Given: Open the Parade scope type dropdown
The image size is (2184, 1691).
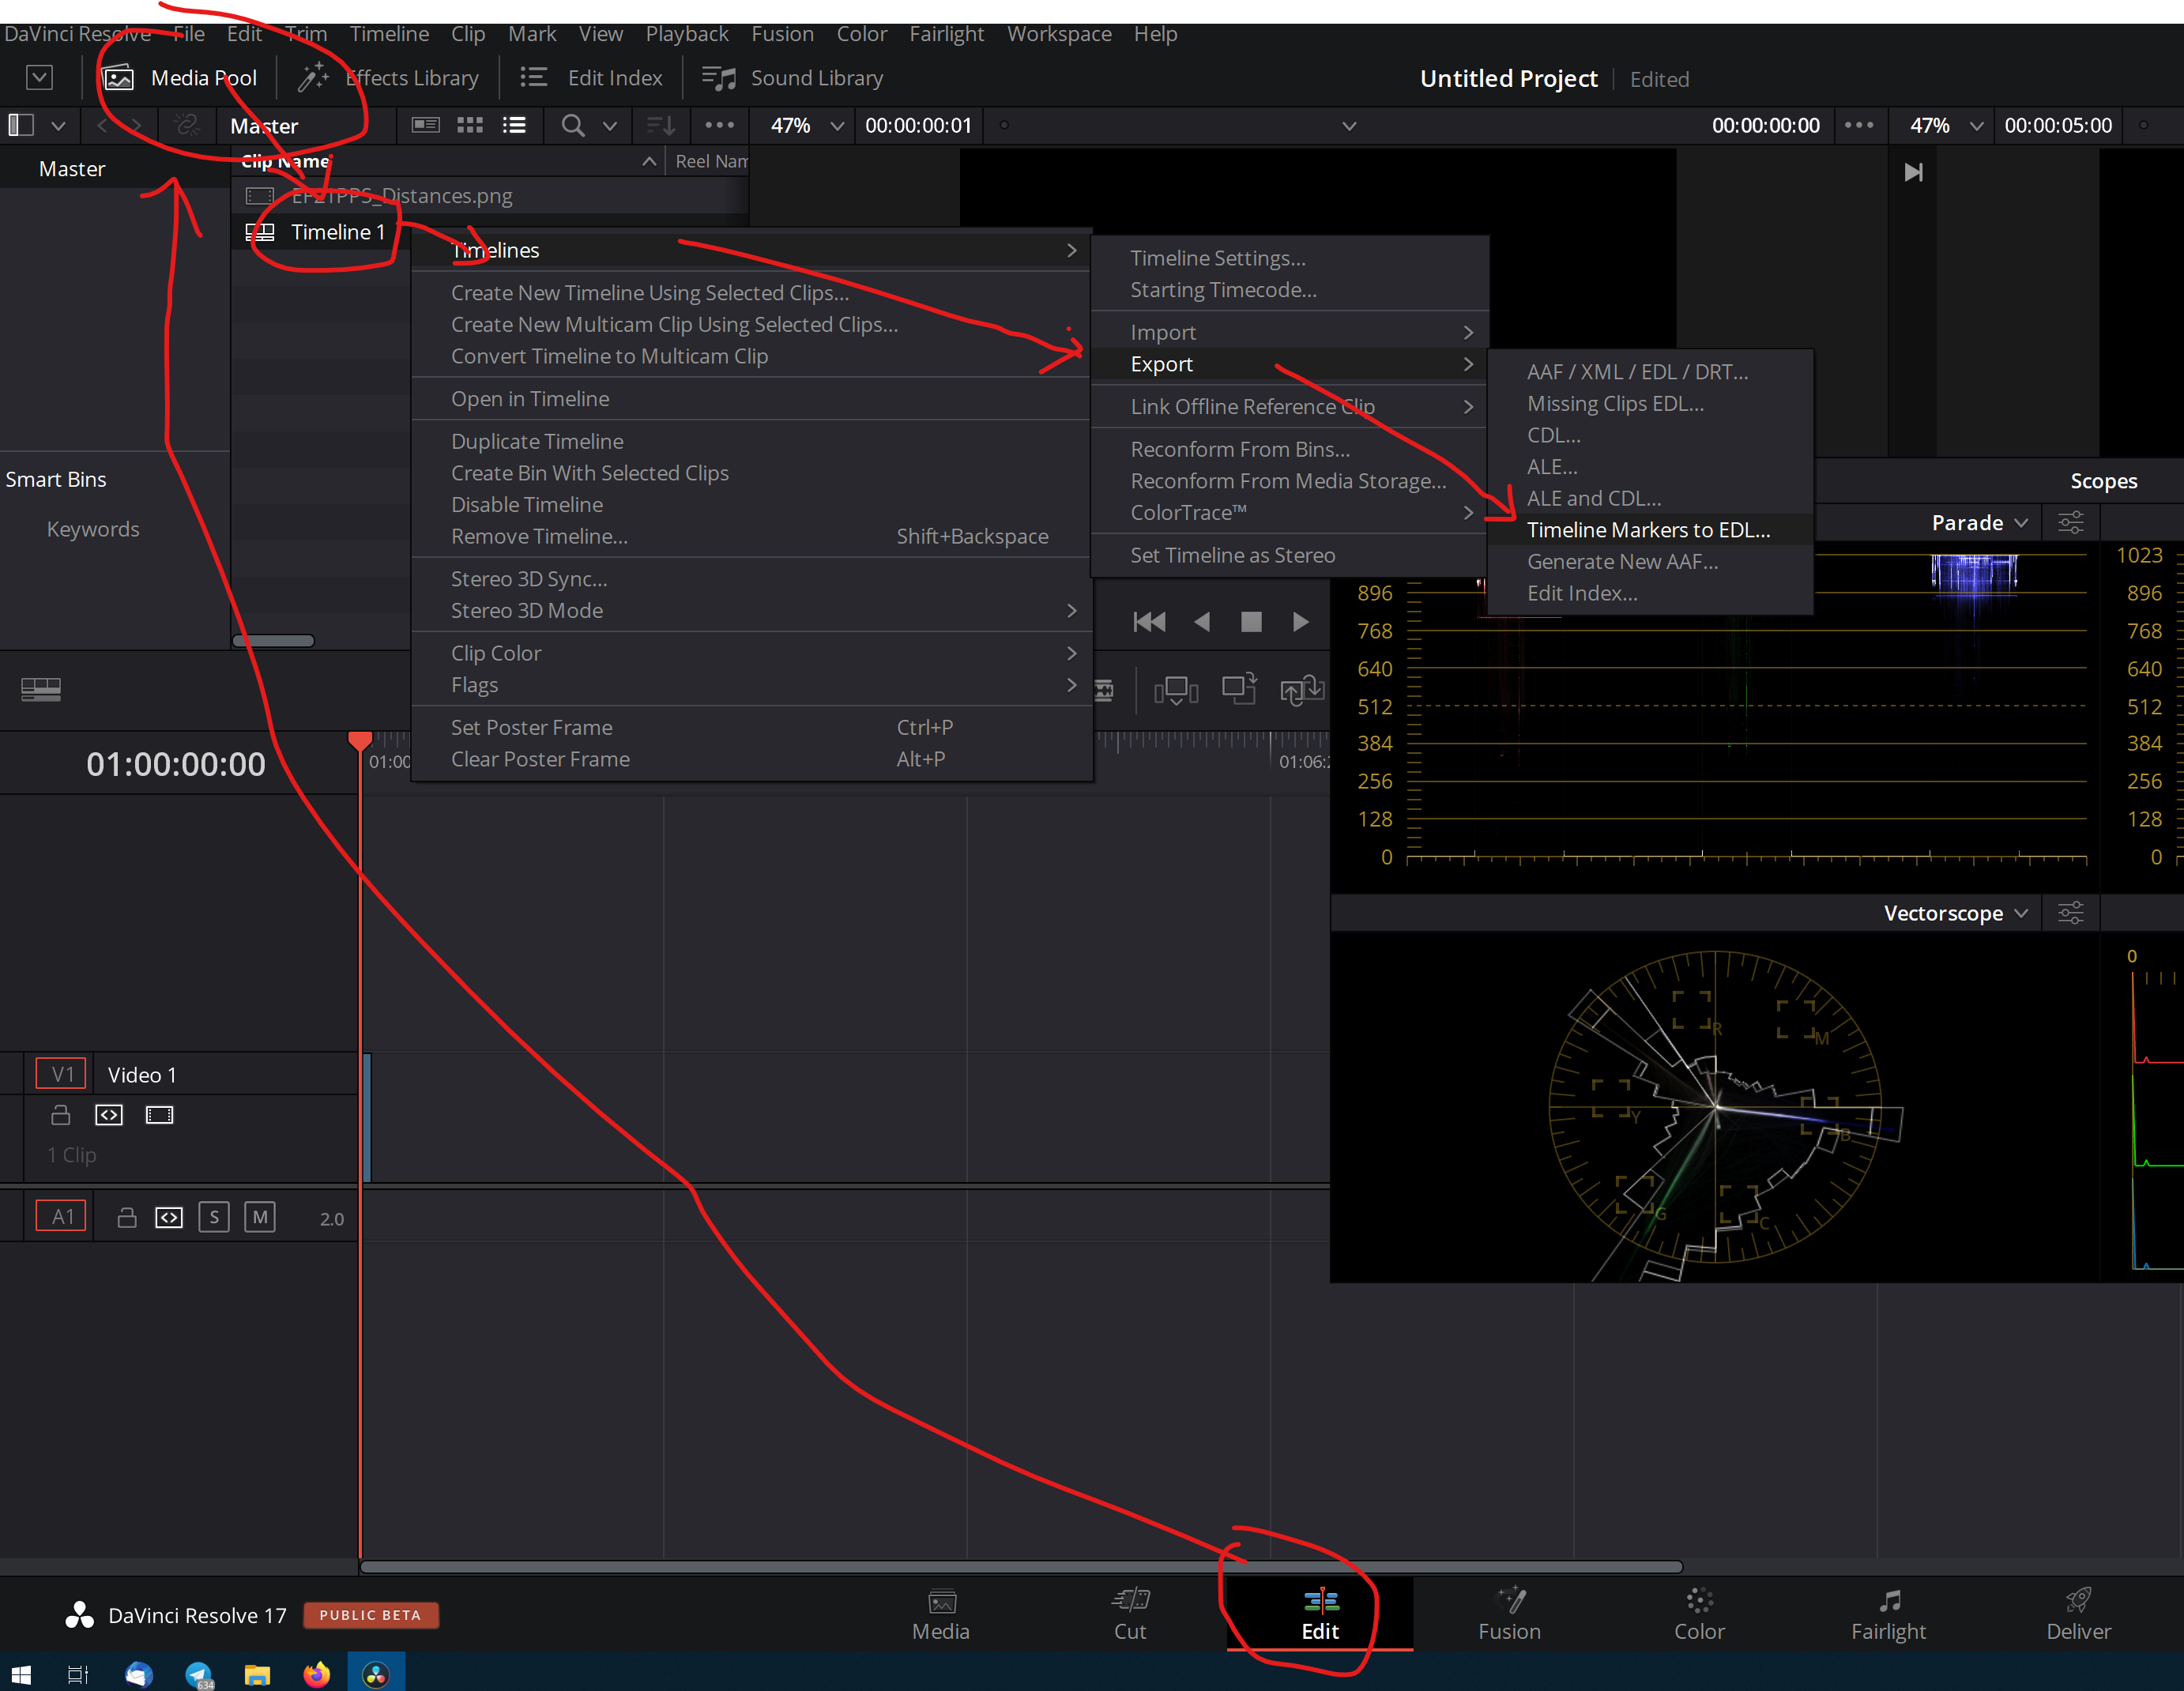Looking at the screenshot, I should [1979, 523].
